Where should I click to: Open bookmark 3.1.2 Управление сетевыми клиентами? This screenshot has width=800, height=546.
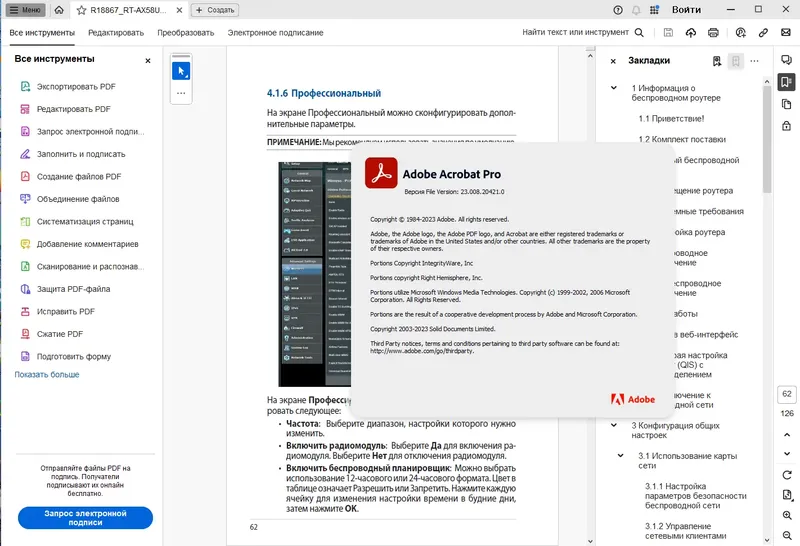685,531
